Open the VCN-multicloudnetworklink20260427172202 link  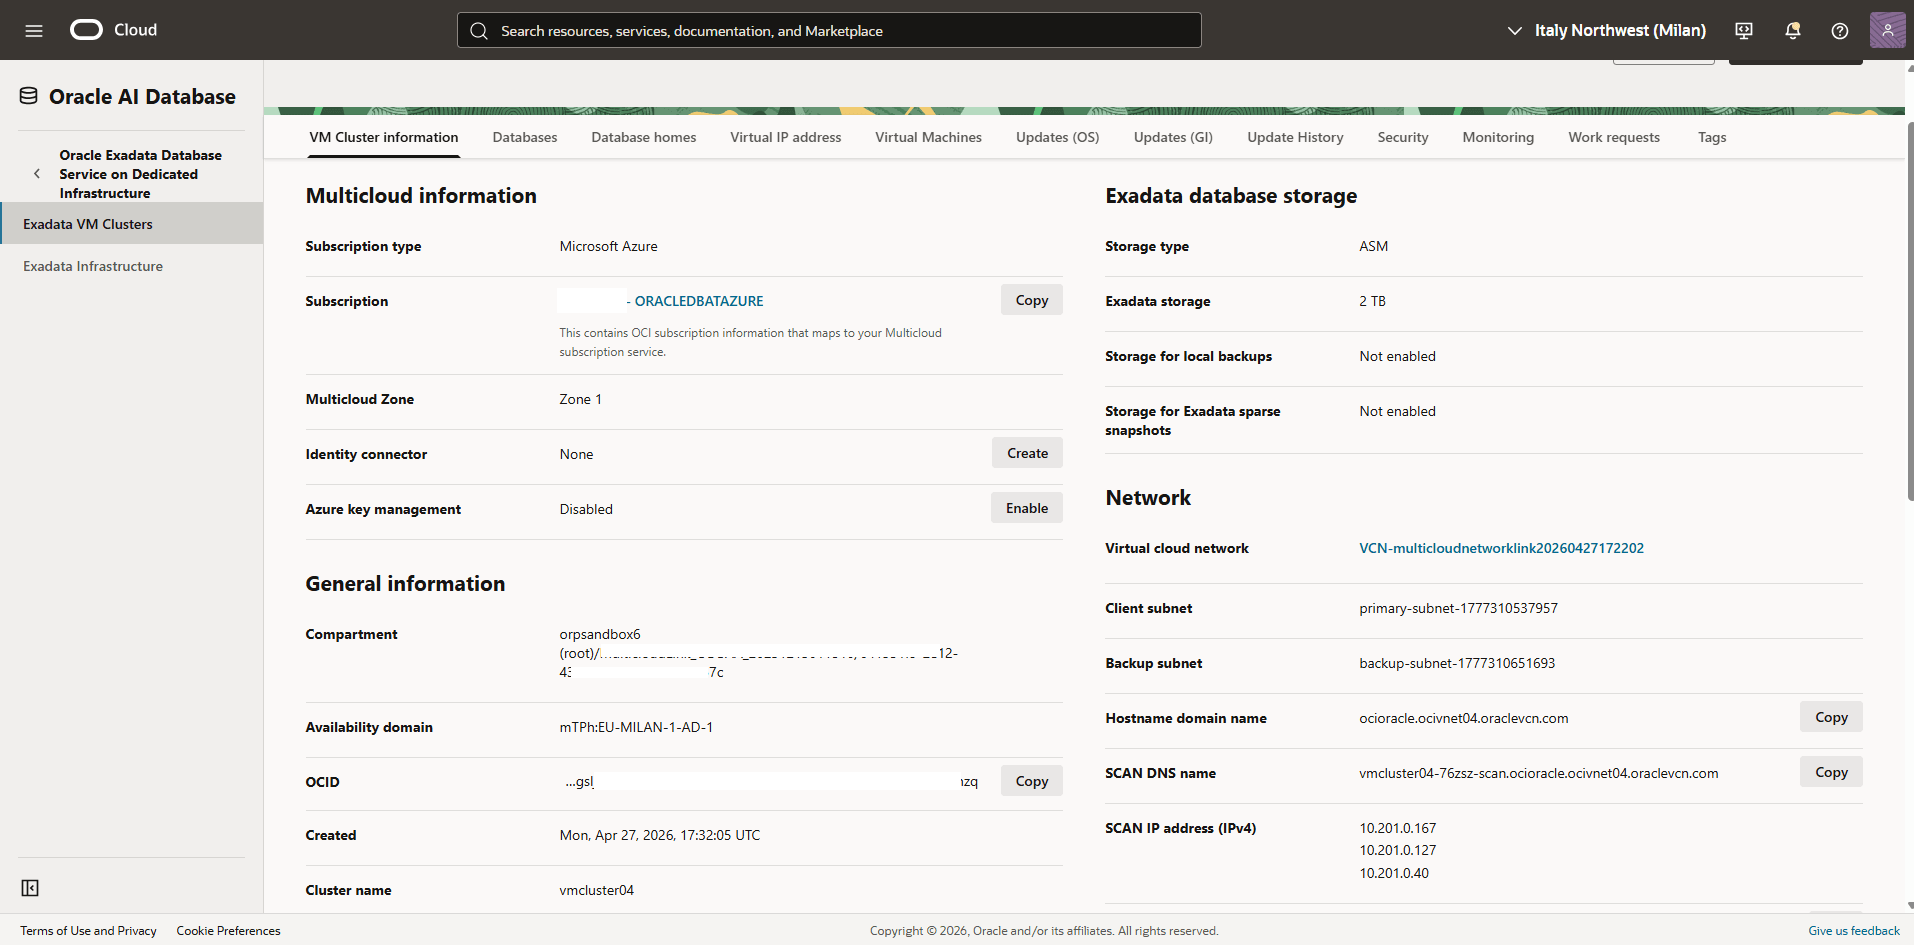(x=1501, y=548)
